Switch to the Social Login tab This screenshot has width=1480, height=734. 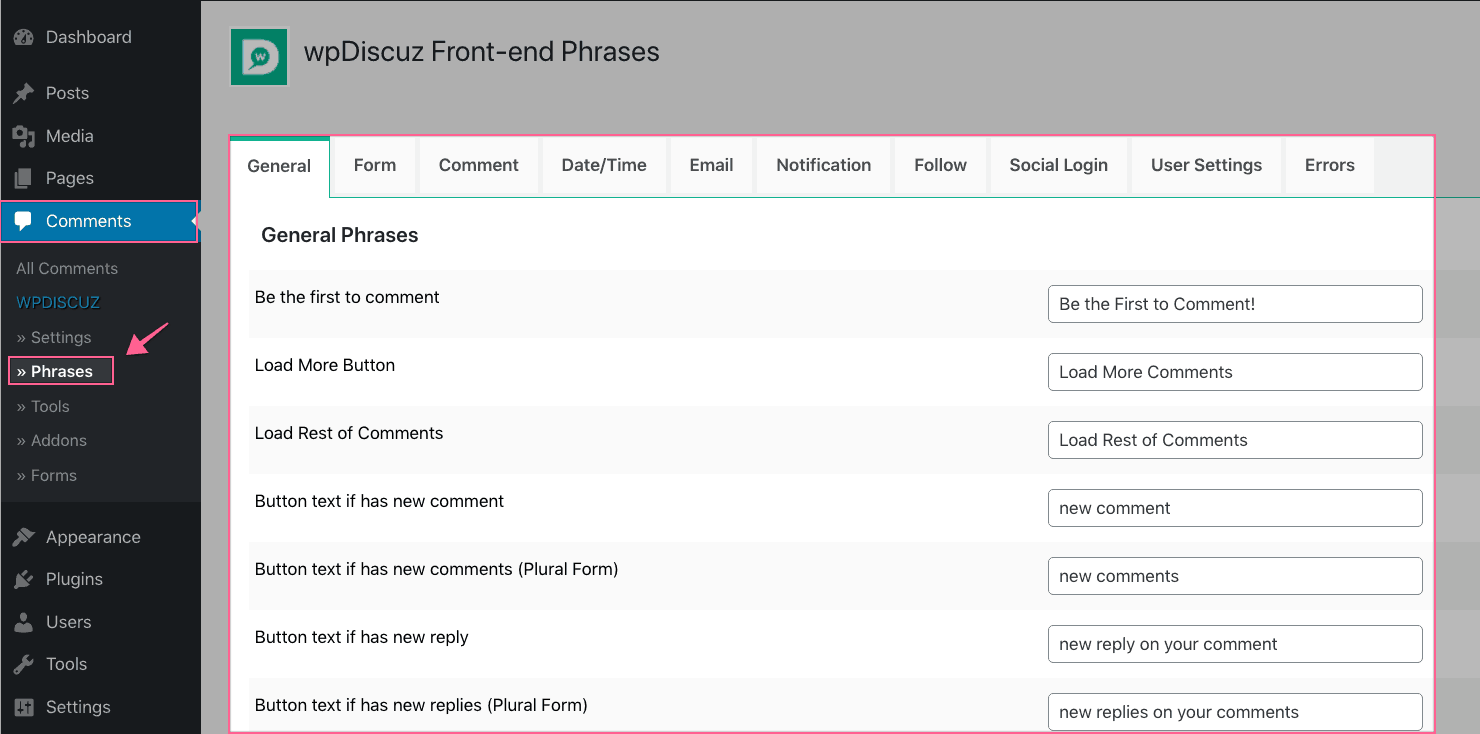pyautogui.click(x=1059, y=165)
